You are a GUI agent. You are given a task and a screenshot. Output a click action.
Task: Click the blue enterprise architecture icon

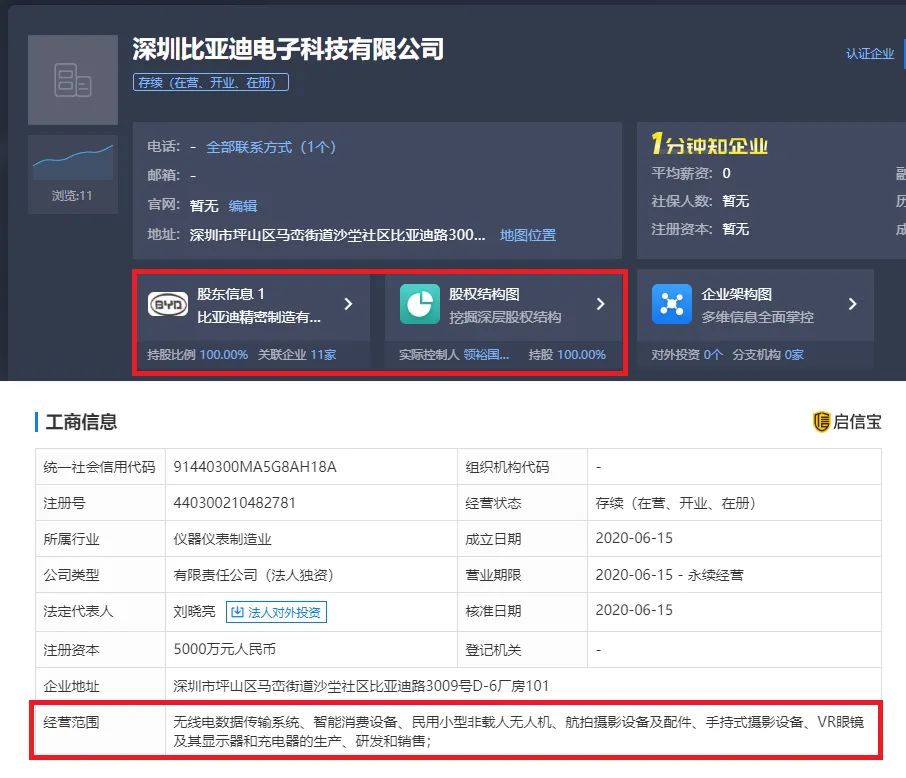tap(672, 305)
